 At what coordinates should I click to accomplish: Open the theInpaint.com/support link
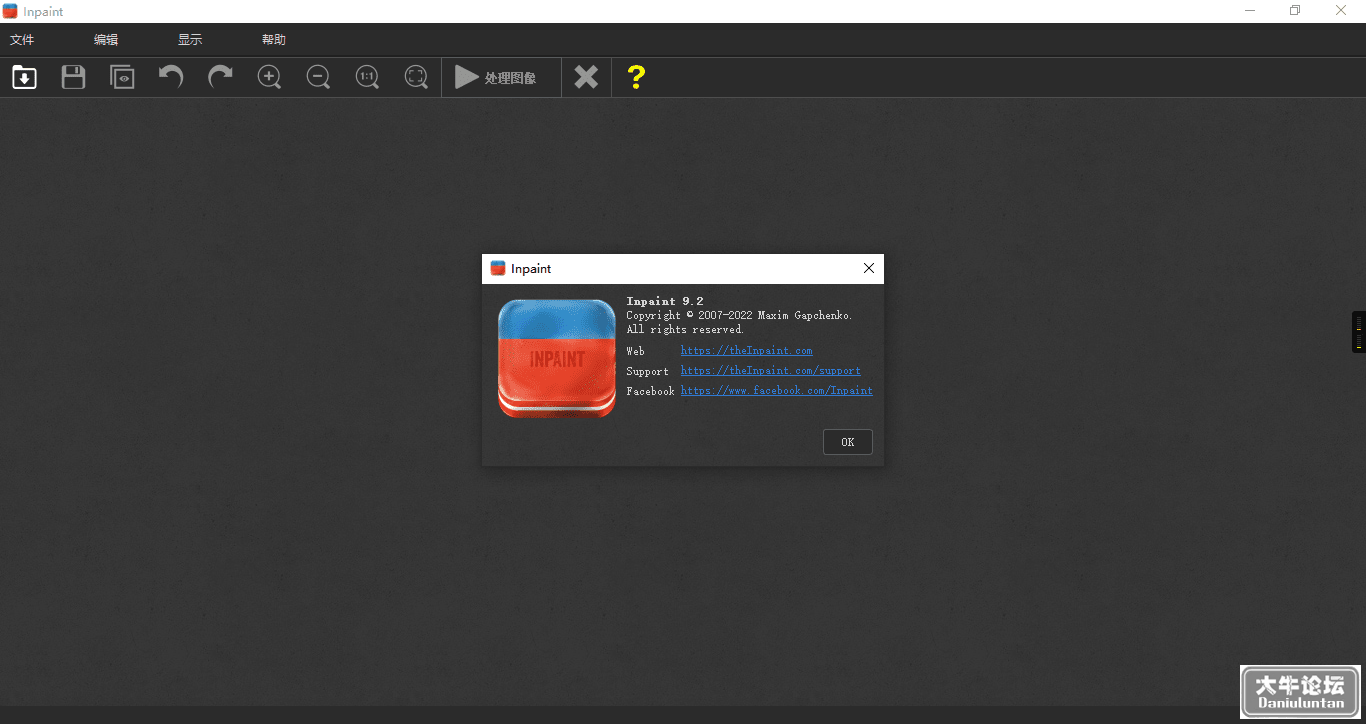[770, 371]
